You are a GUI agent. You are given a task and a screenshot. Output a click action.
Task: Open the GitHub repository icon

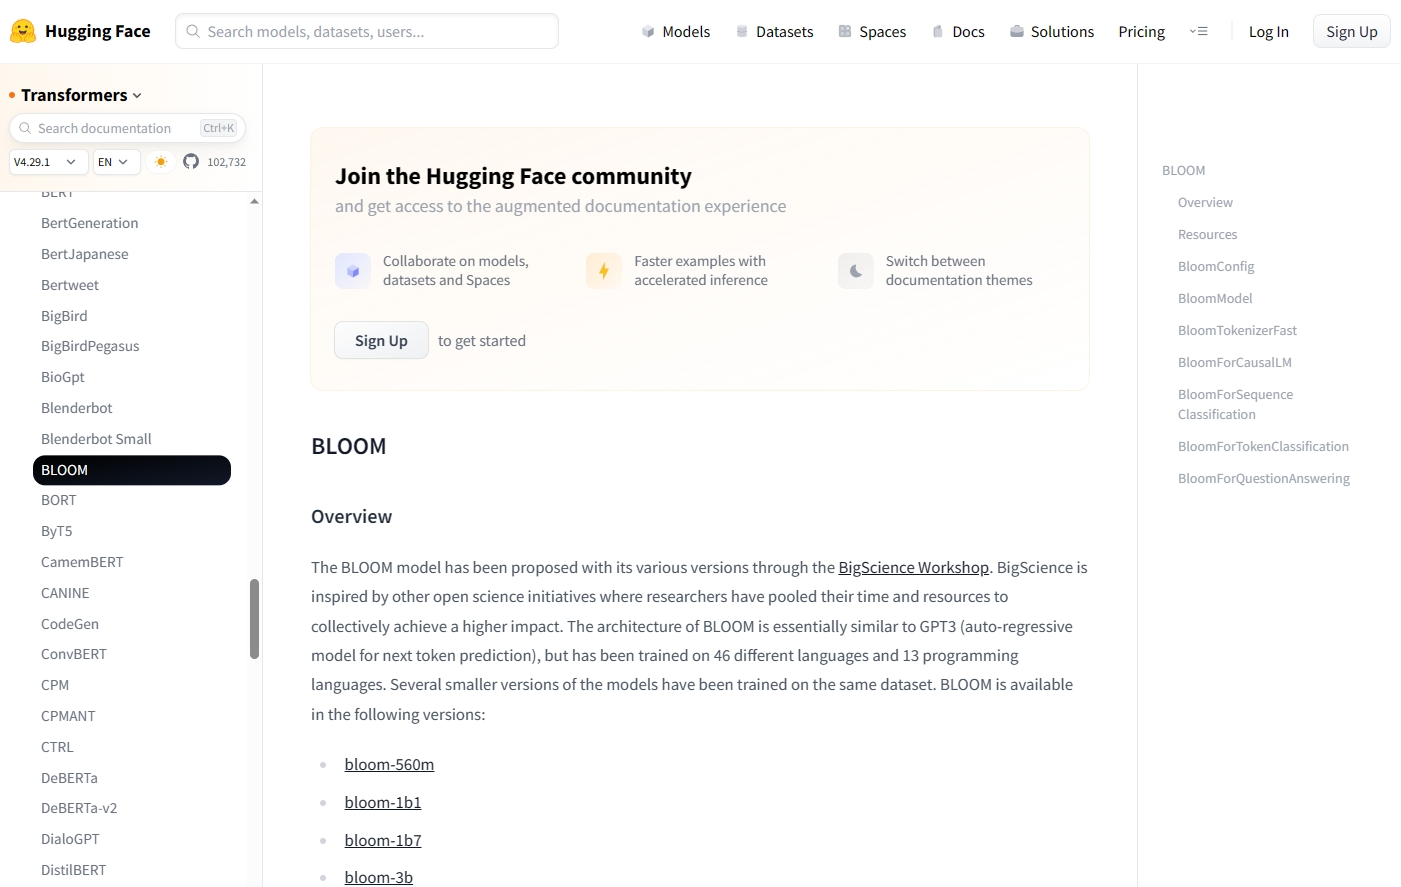191,162
